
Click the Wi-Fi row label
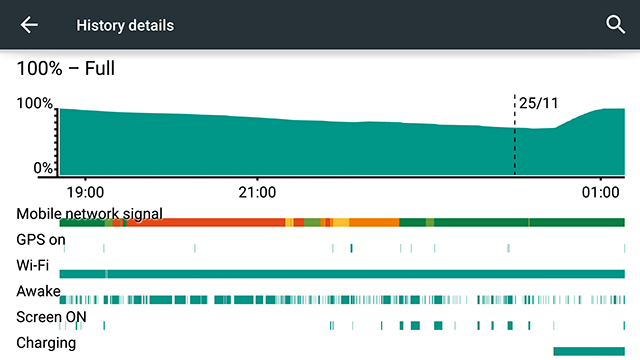33,265
